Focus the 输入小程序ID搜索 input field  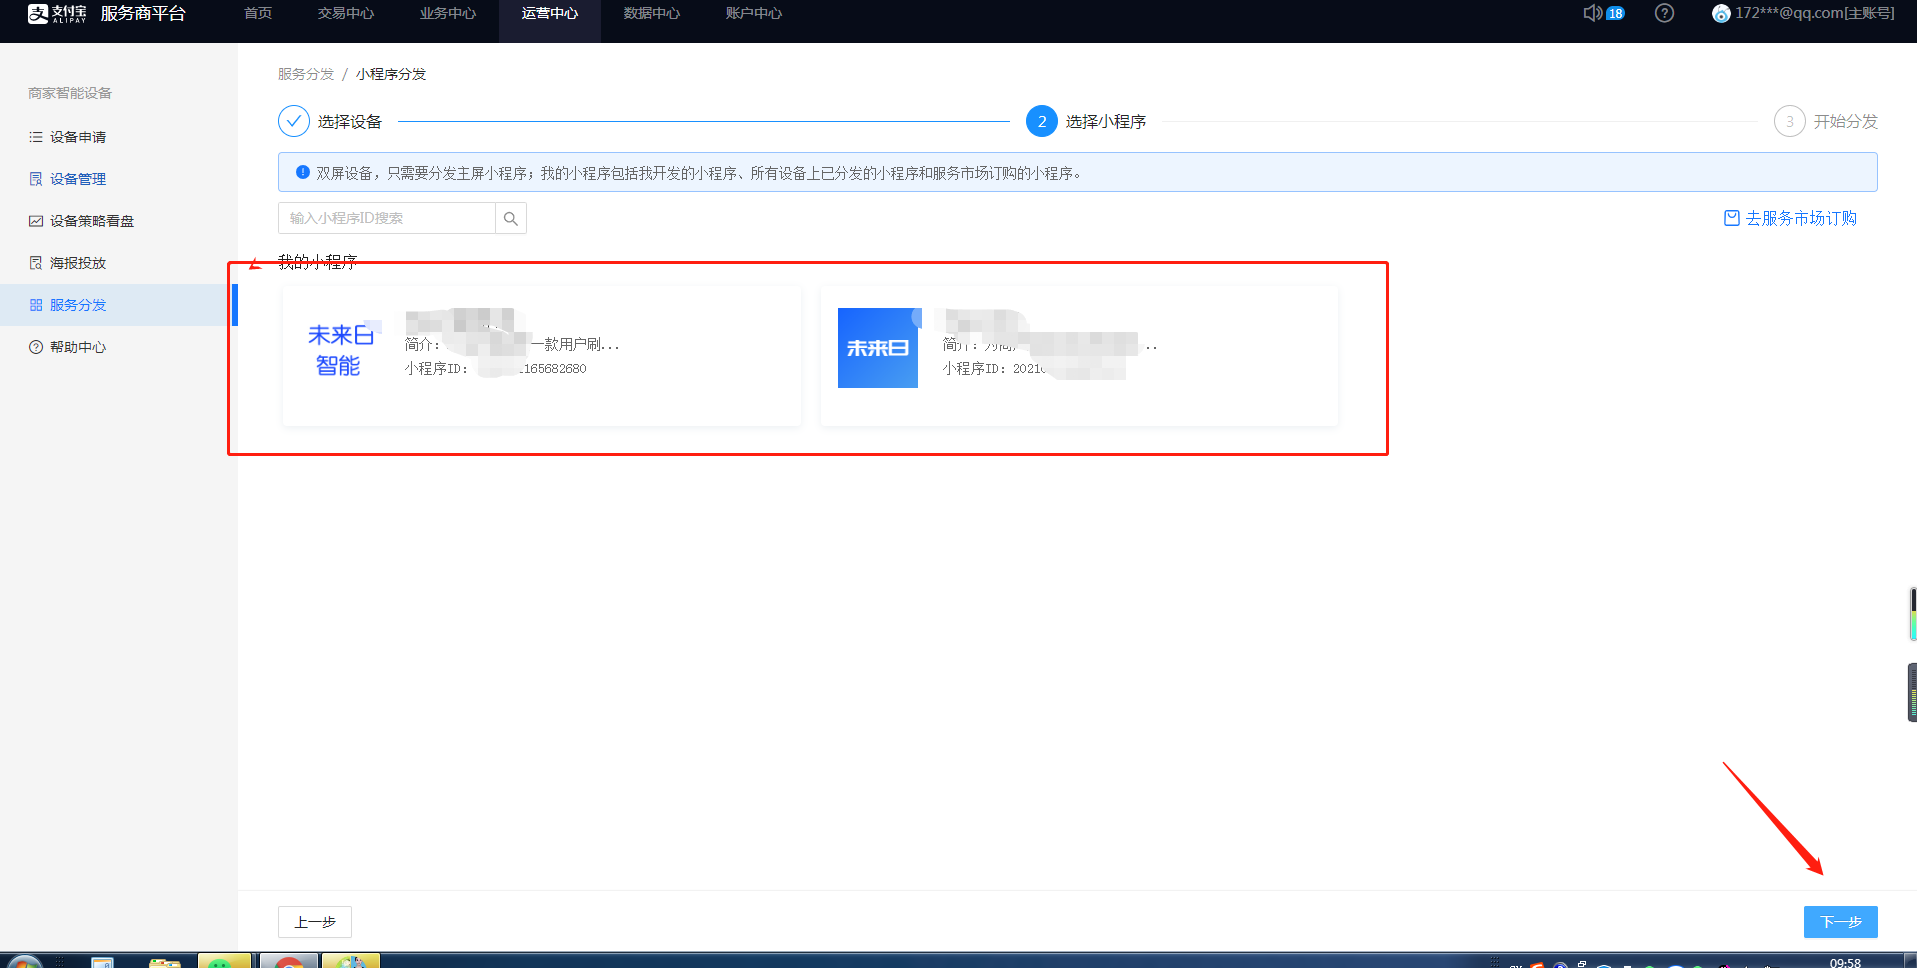pos(387,218)
